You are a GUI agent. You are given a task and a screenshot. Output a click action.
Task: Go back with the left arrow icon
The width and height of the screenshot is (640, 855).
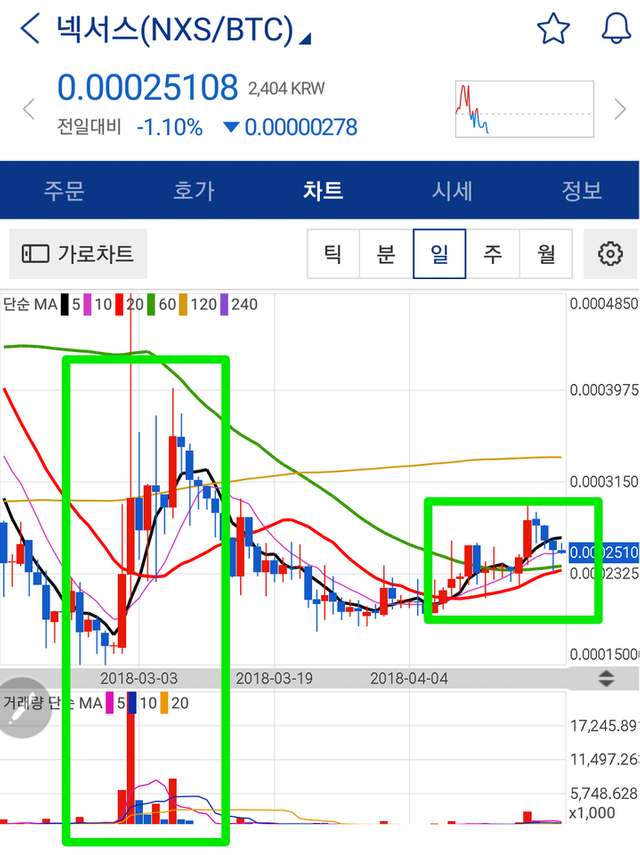[x=29, y=28]
